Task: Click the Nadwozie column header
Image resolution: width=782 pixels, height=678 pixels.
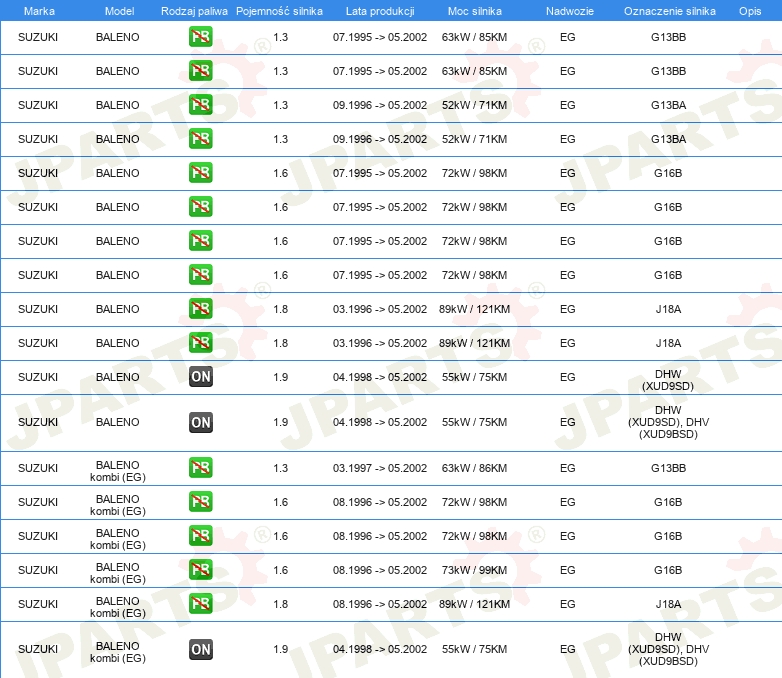Action: coord(570,11)
